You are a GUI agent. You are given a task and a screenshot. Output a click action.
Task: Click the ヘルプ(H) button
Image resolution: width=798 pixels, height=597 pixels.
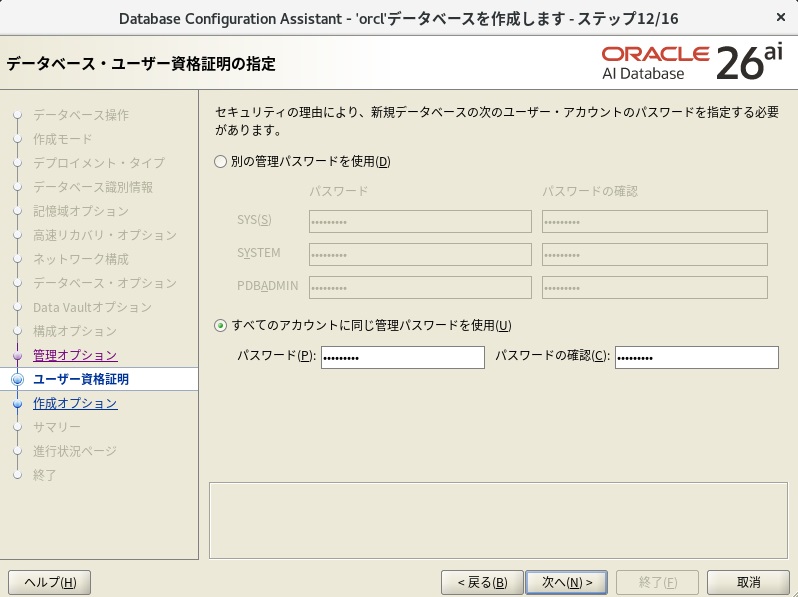pos(49,582)
